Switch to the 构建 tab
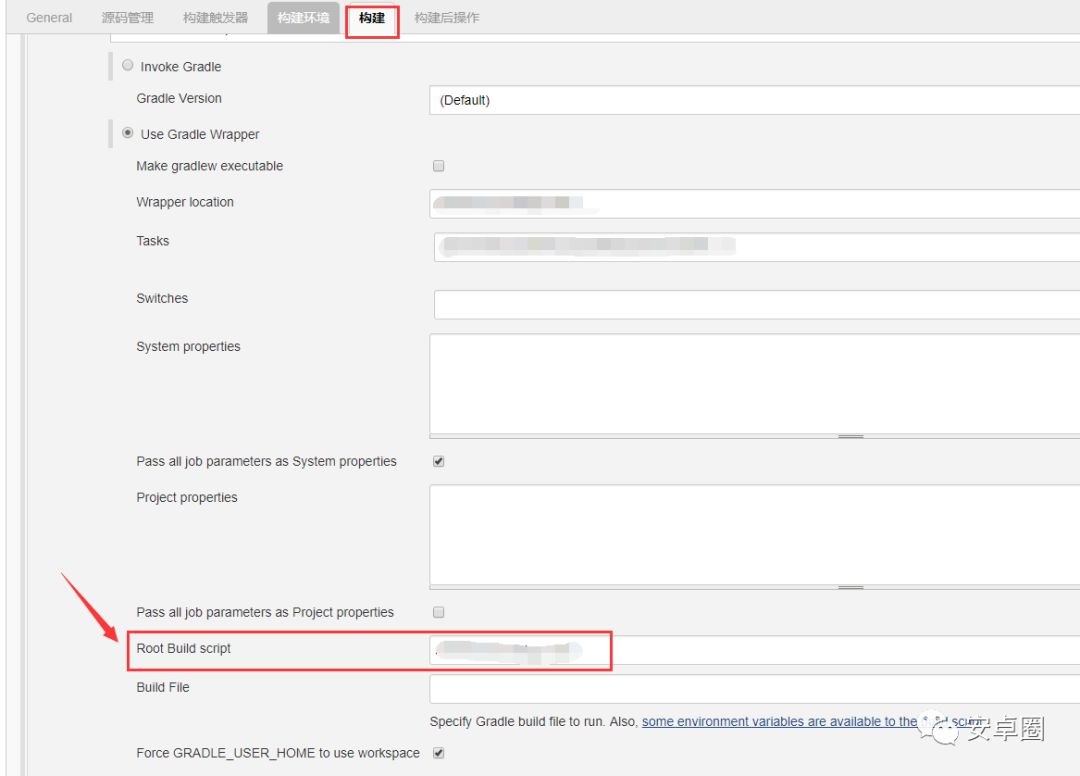 (x=372, y=19)
